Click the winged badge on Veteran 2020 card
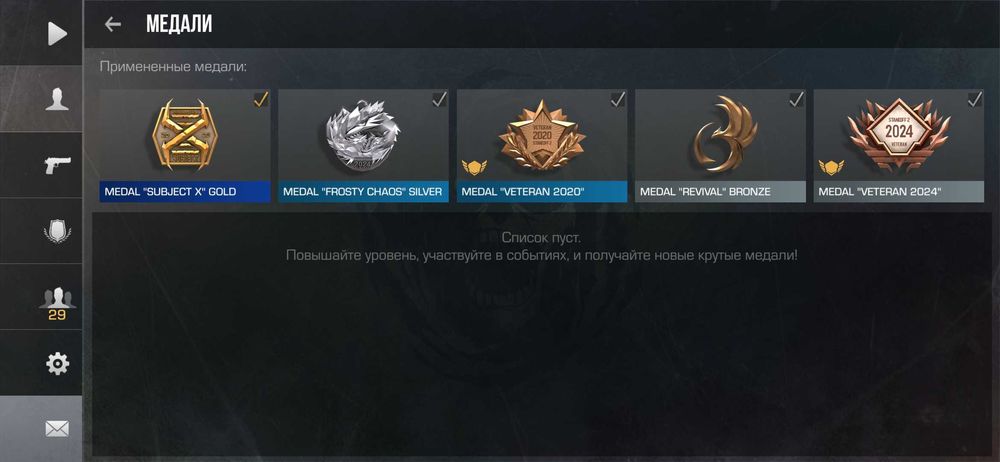The image size is (1000, 462). point(474,168)
